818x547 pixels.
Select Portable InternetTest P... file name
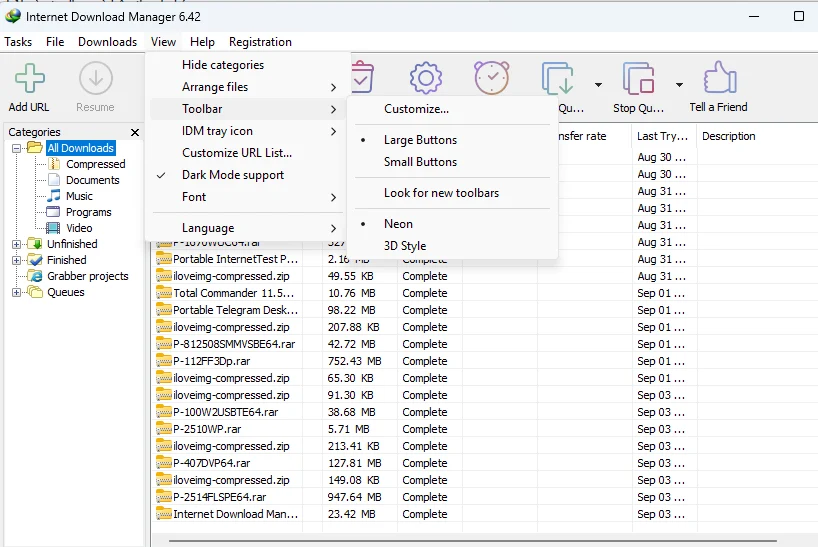point(235,259)
